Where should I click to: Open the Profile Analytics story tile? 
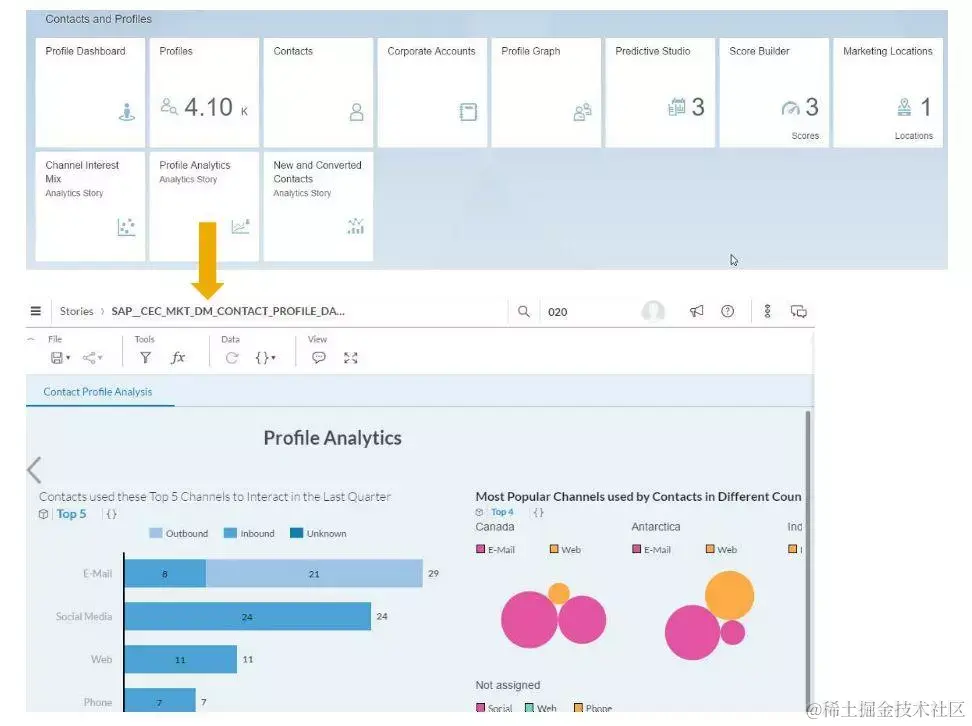pyautogui.click(x=204, y=206)
